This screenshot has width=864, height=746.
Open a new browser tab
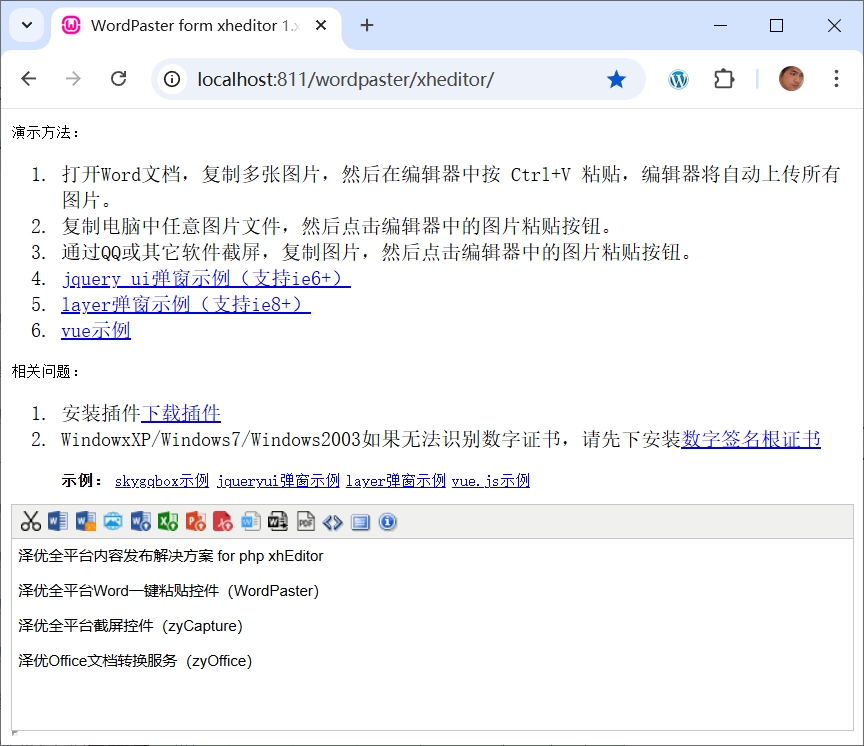[367, 26]
